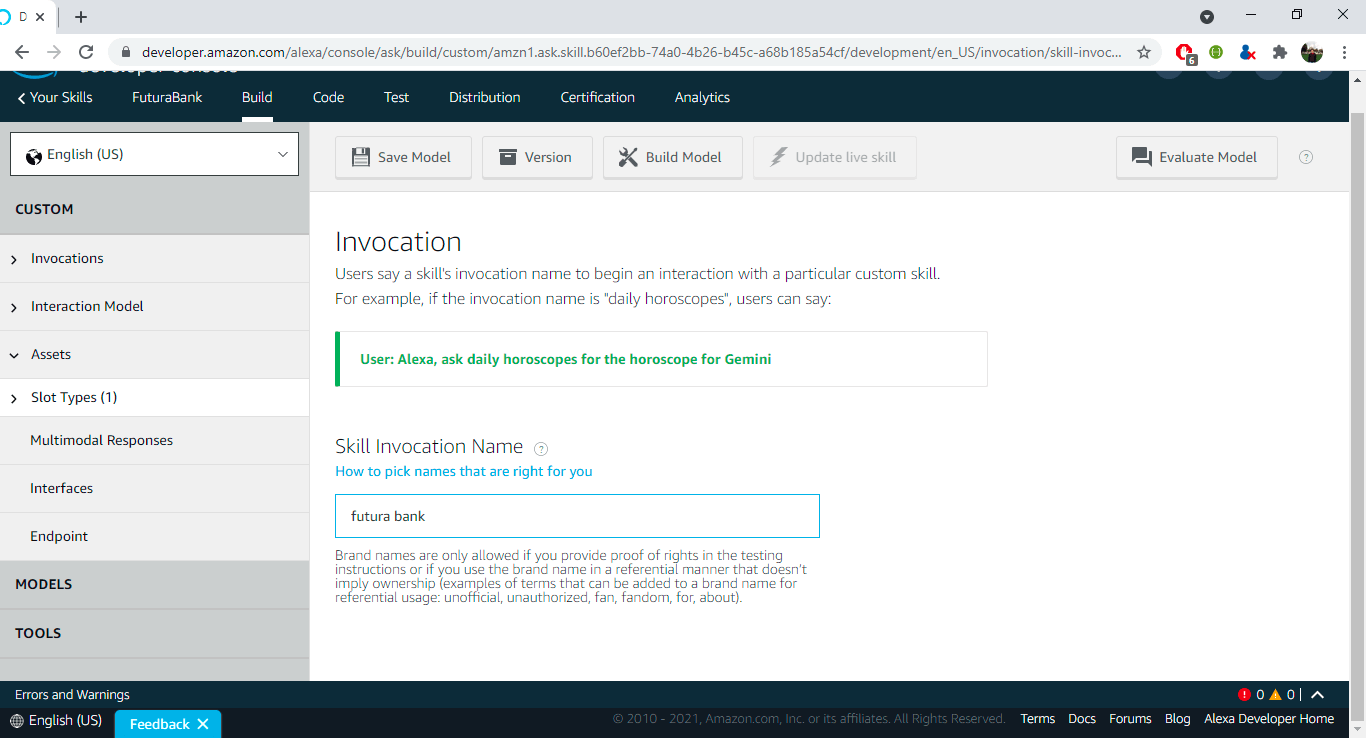Go to Alexa Developer Home

pyautogui.click(x=1269, y=719)
